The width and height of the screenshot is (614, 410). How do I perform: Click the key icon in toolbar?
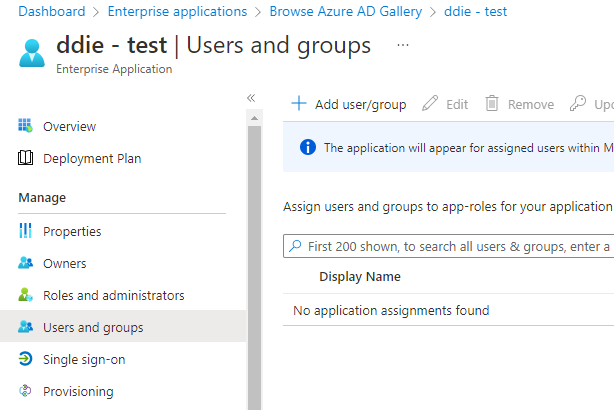coord(578,103)
